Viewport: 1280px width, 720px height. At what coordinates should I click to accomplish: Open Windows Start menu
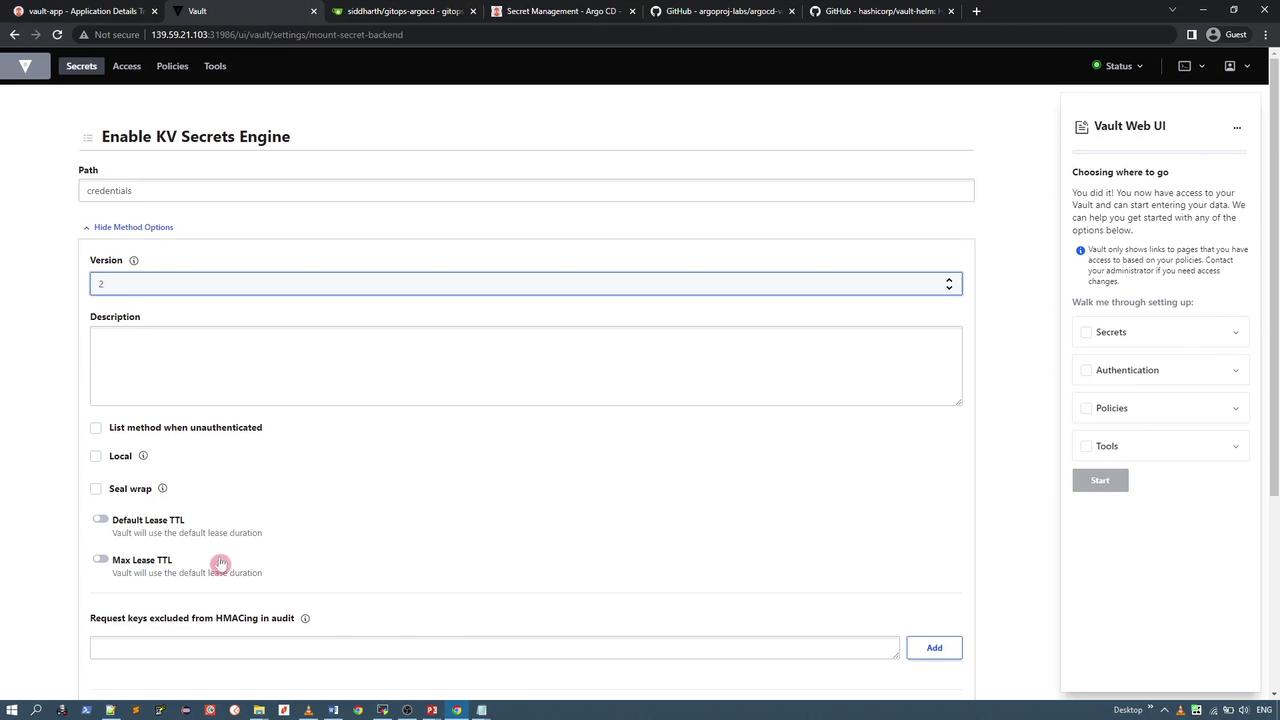click(12, 711)
